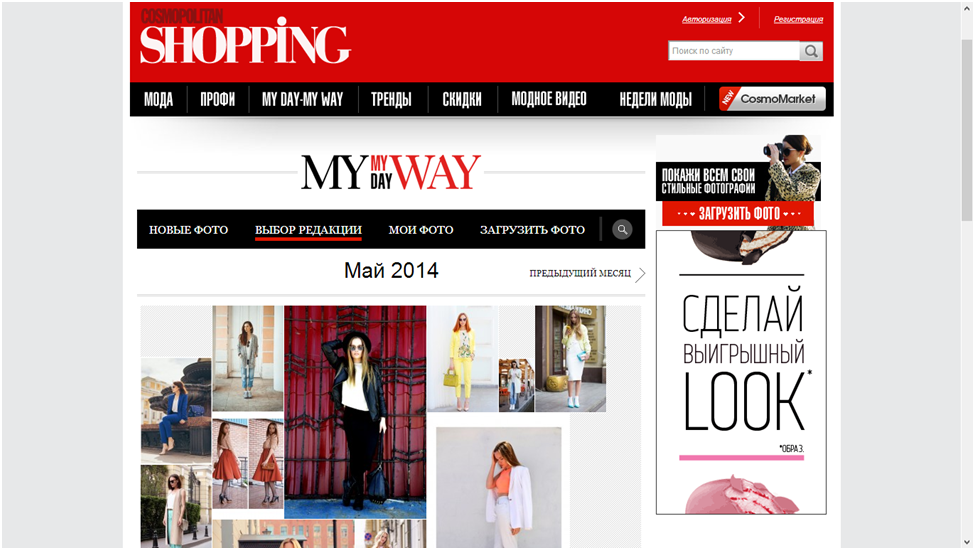Image resolution: width=975 pixels, height=550 pixels.
Task: Click the arrow next to Авторизация
Action: 742,17
